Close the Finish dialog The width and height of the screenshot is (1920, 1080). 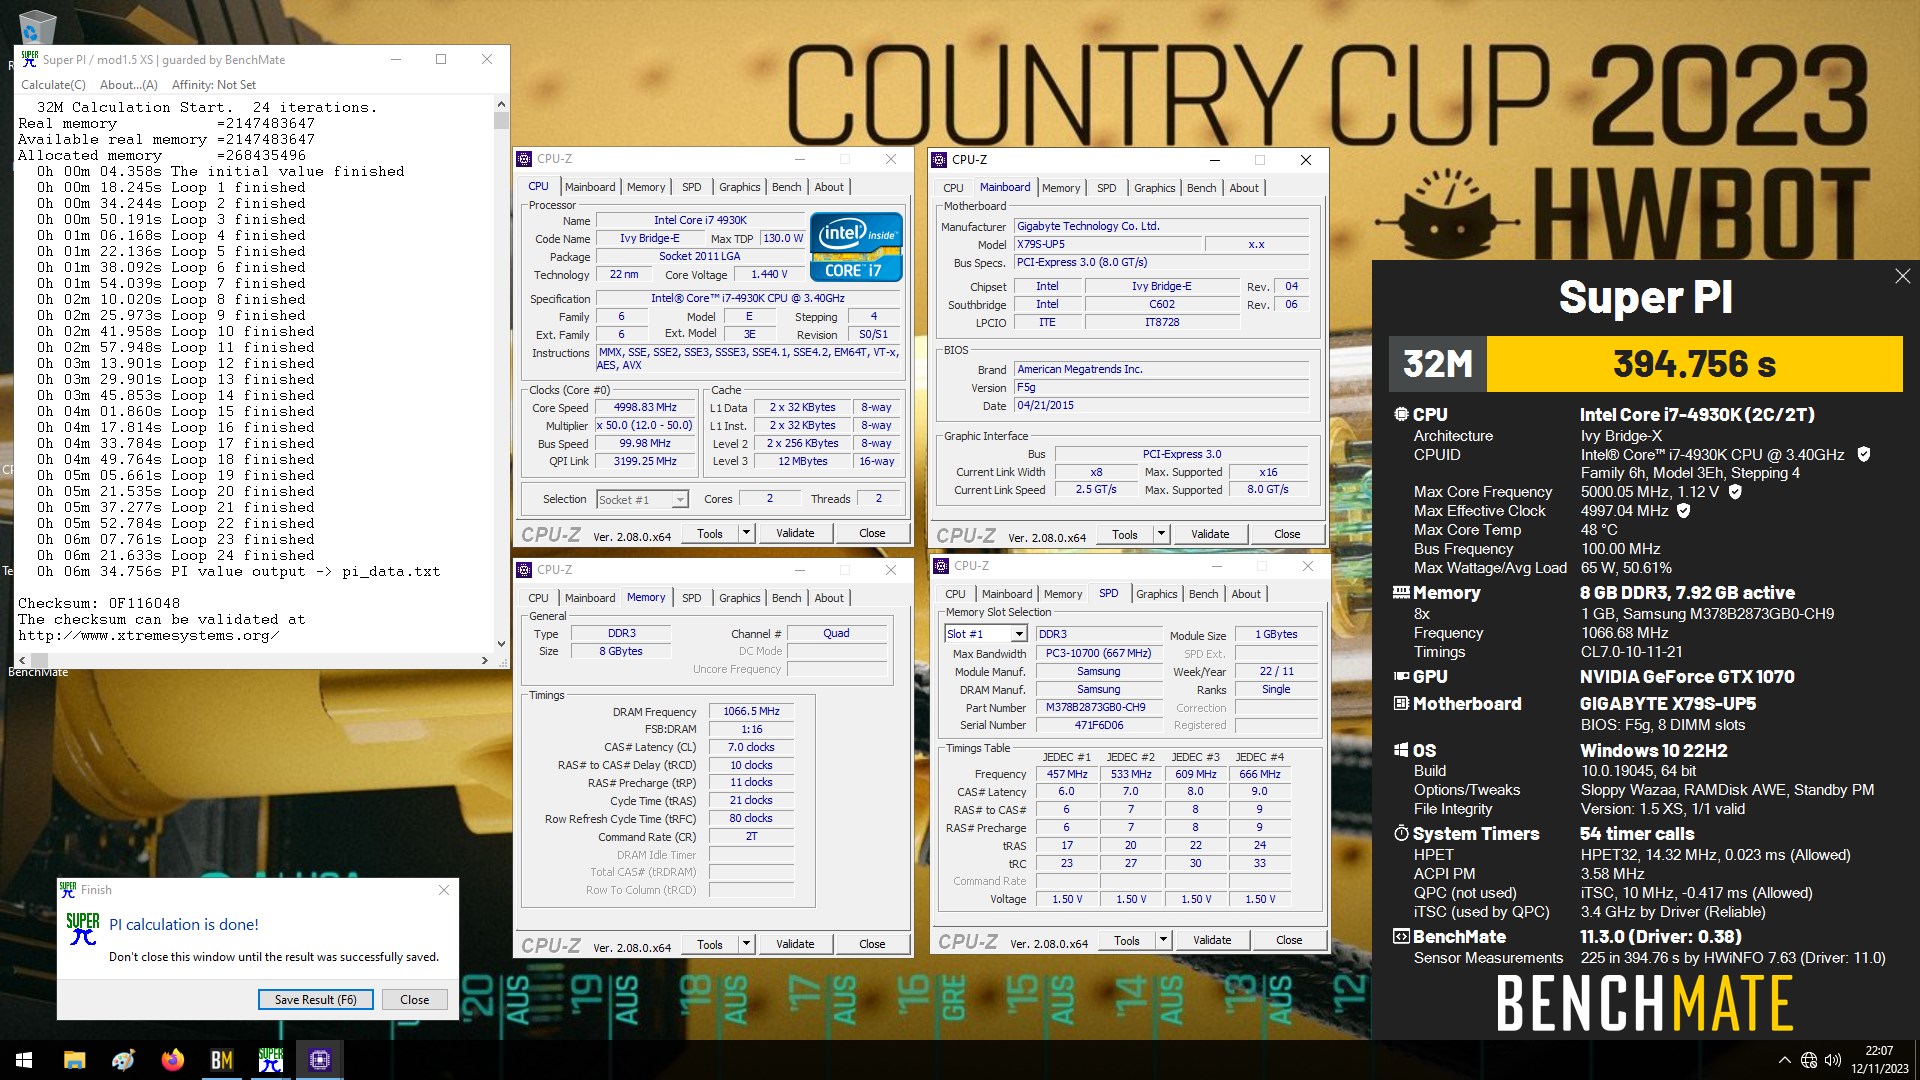(x=444, y=889)
